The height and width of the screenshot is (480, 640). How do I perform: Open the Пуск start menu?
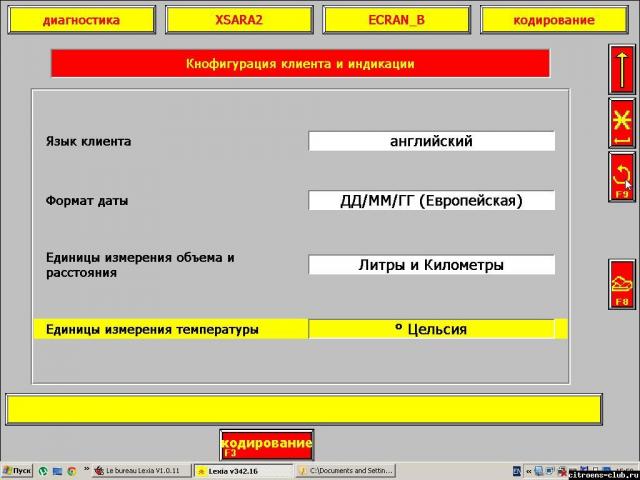[x=17, y=471]
